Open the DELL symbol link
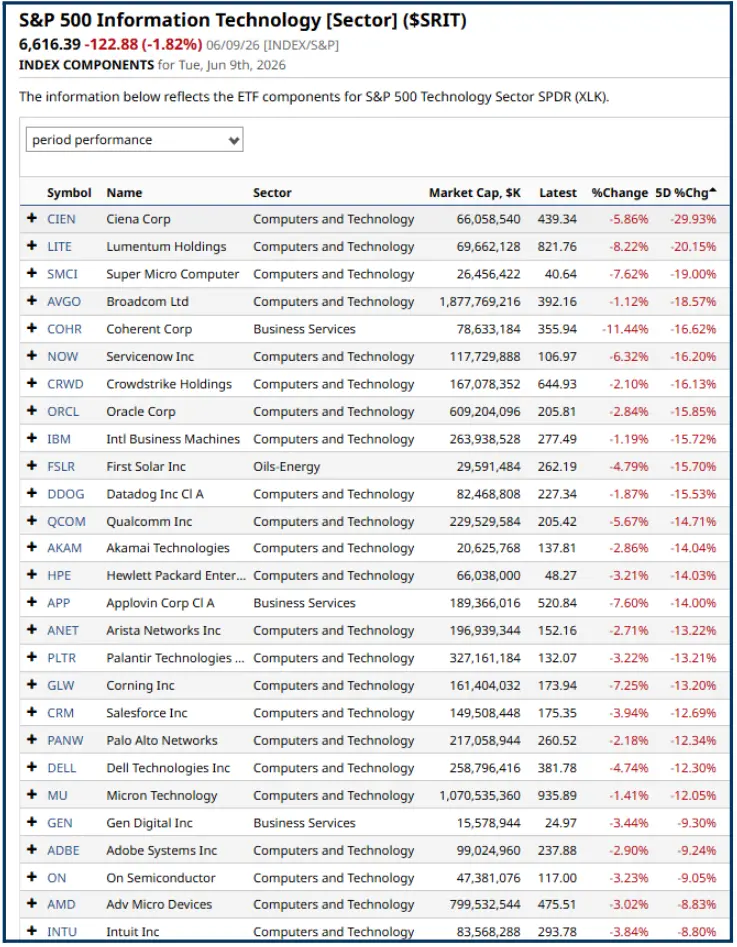The height and width of the screenshot is (947, 737). pyautogui.click(x=62, y=768)
